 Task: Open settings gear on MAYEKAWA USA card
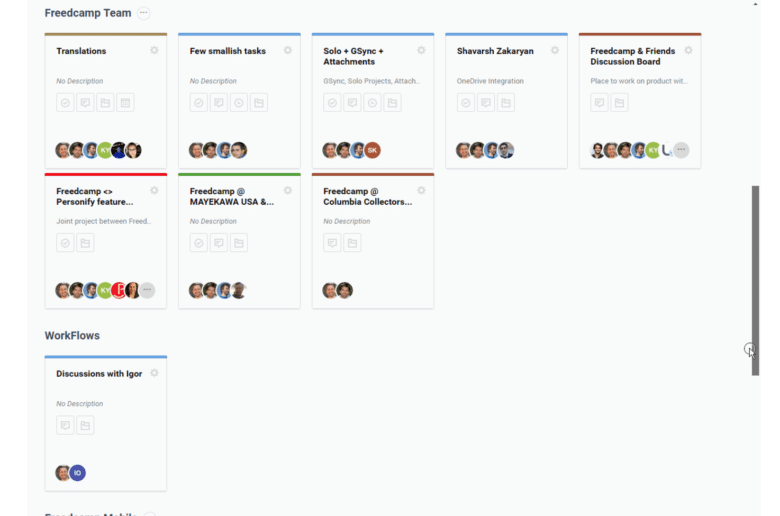[288, 190]
